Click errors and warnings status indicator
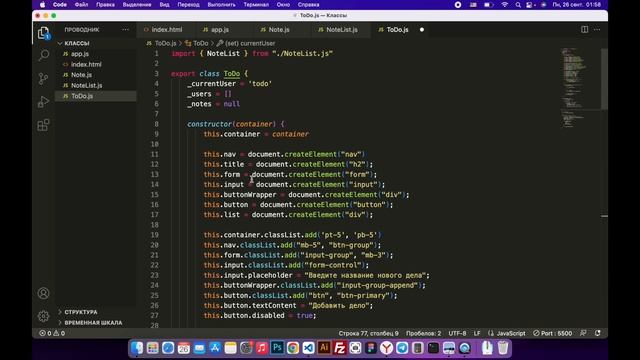640x360 pixels. point(52,333)
